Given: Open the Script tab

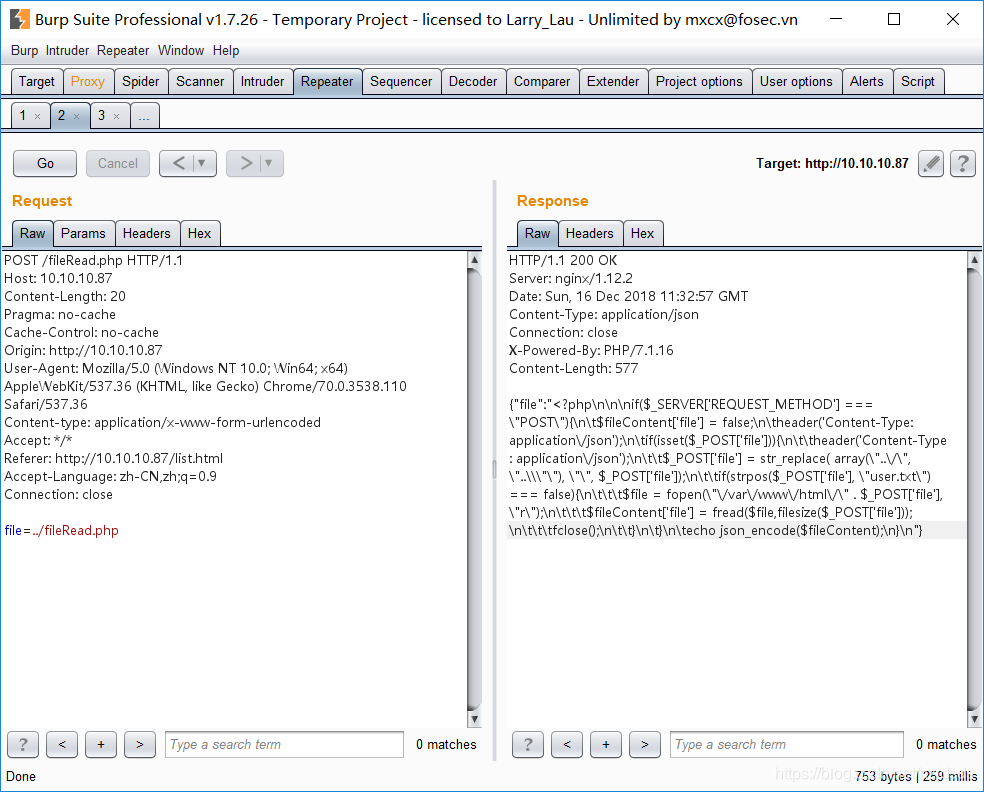Looking at the screenshot, I should click(918, 82).
